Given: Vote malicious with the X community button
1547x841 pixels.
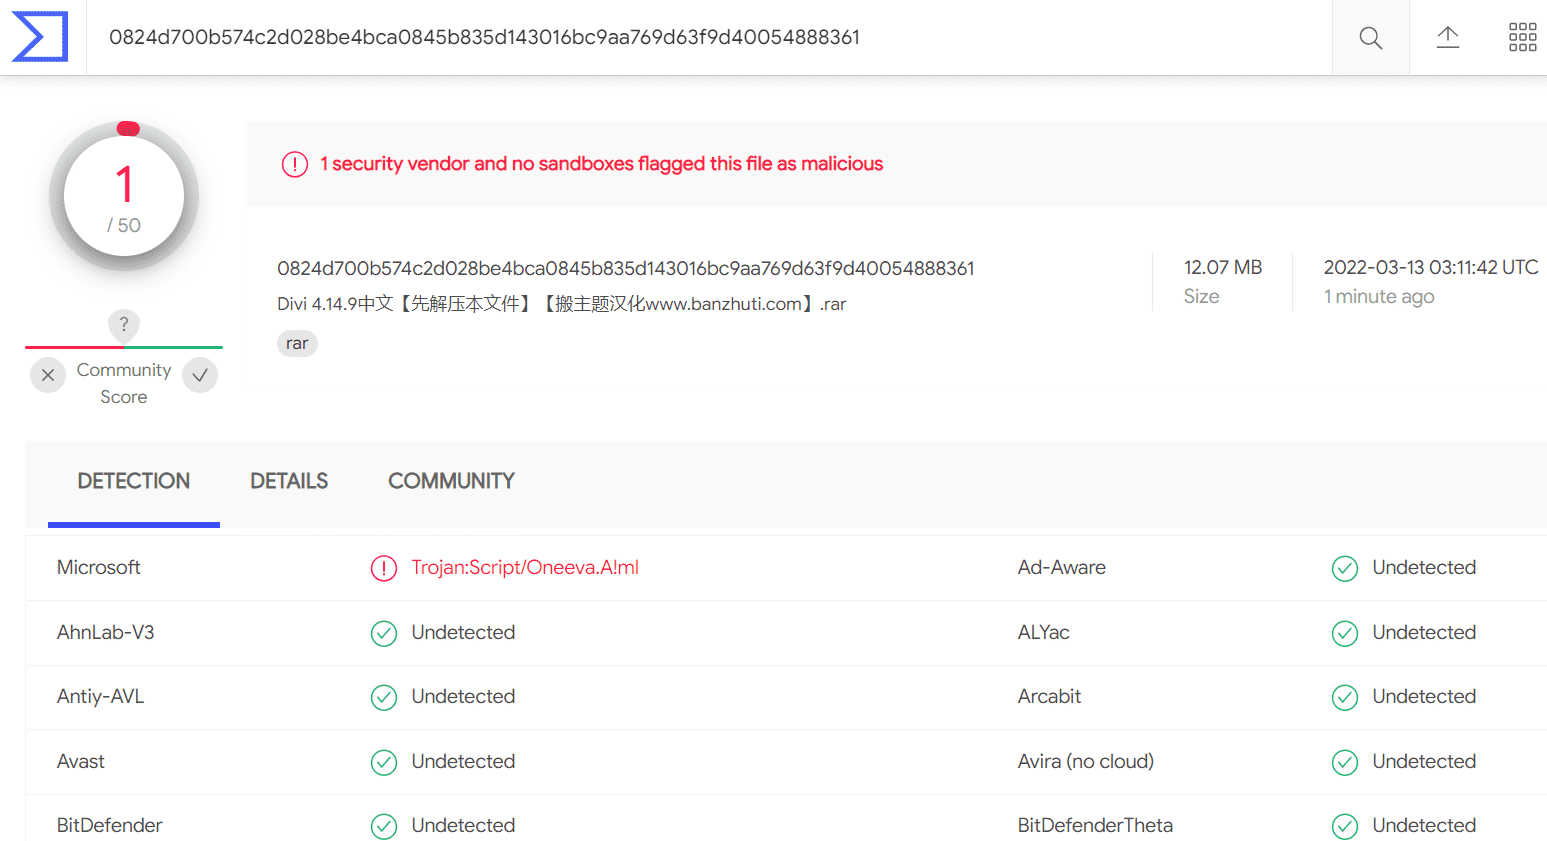Looking at the screenshot, I should click(x=48, y=375).
